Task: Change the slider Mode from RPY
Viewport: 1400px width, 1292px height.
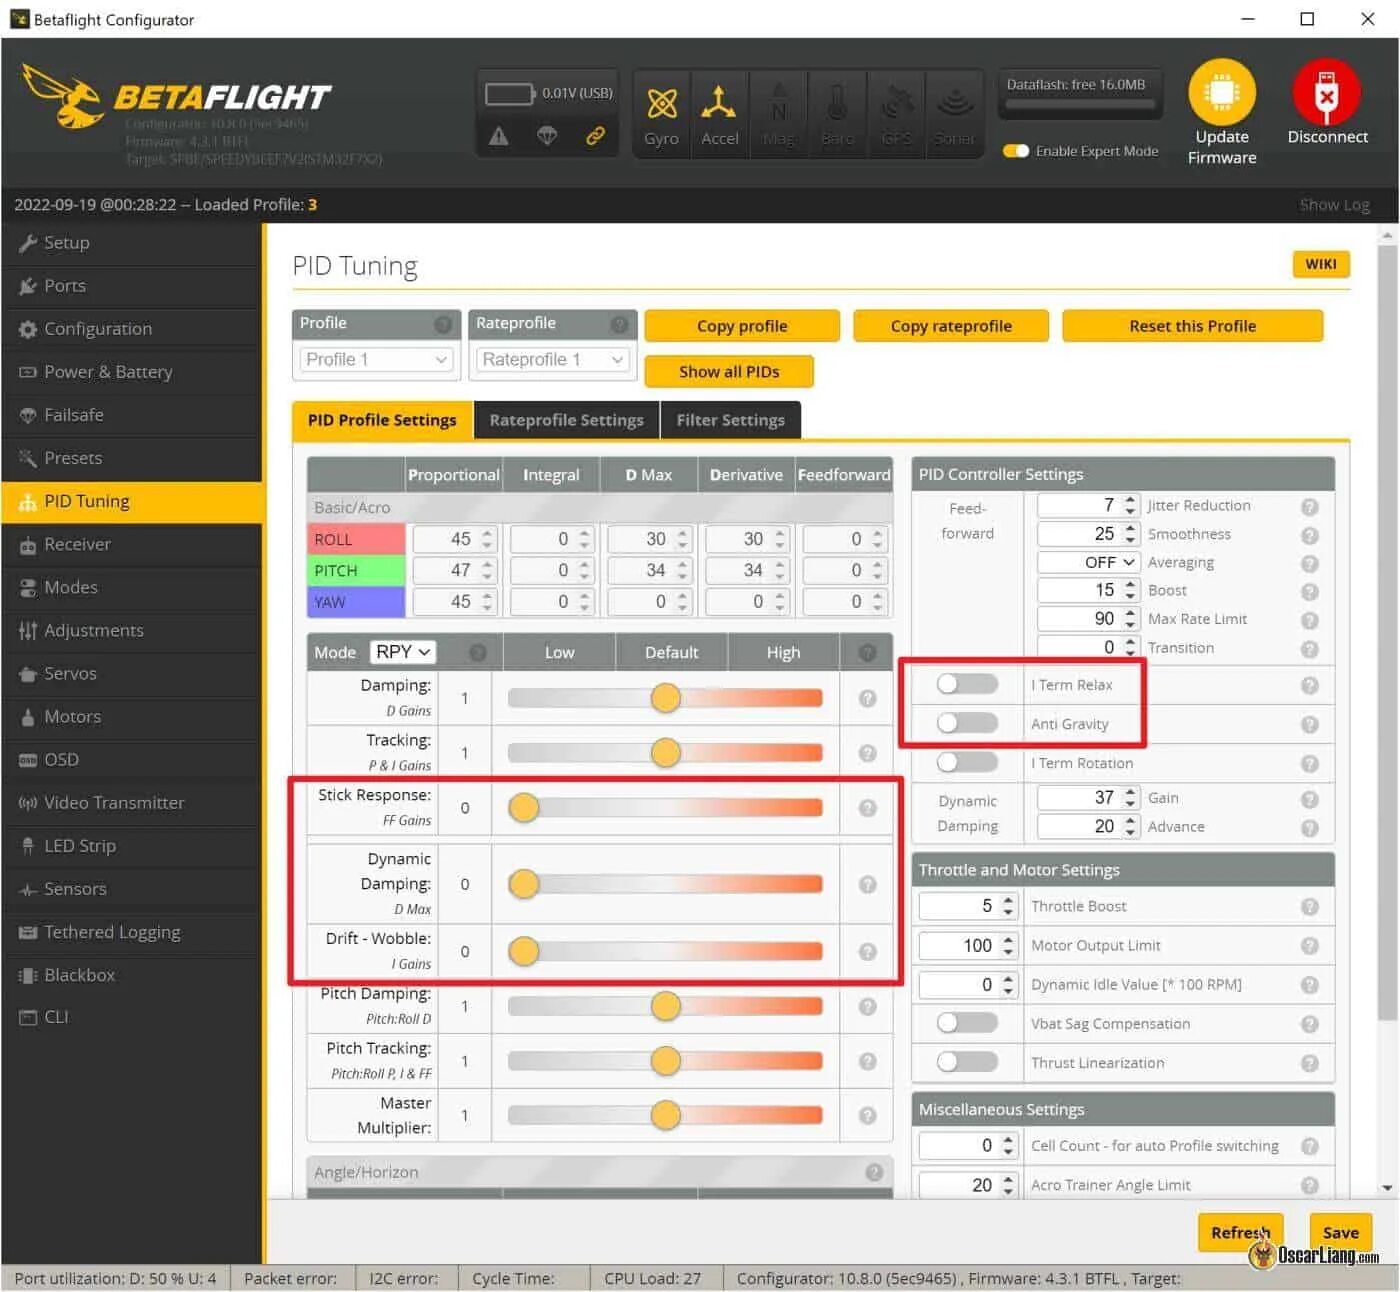Action: coord(402,651)
